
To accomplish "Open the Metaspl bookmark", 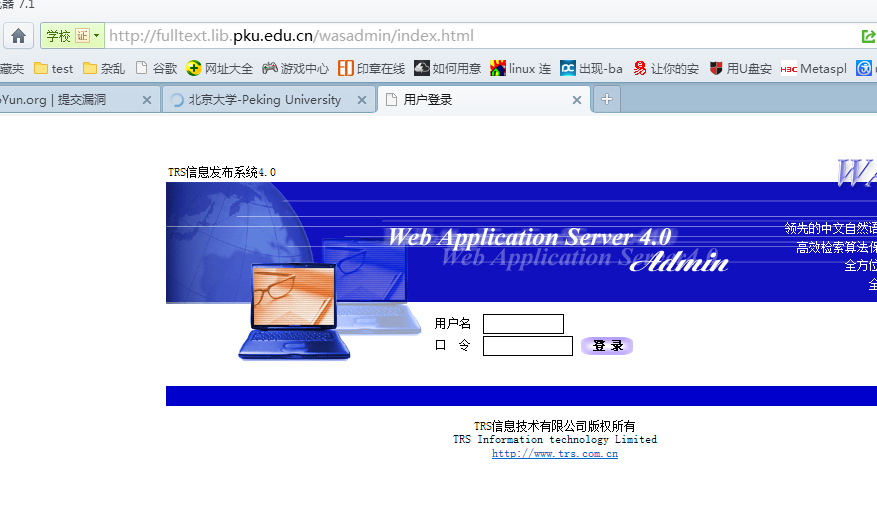I will click(814, 68).
